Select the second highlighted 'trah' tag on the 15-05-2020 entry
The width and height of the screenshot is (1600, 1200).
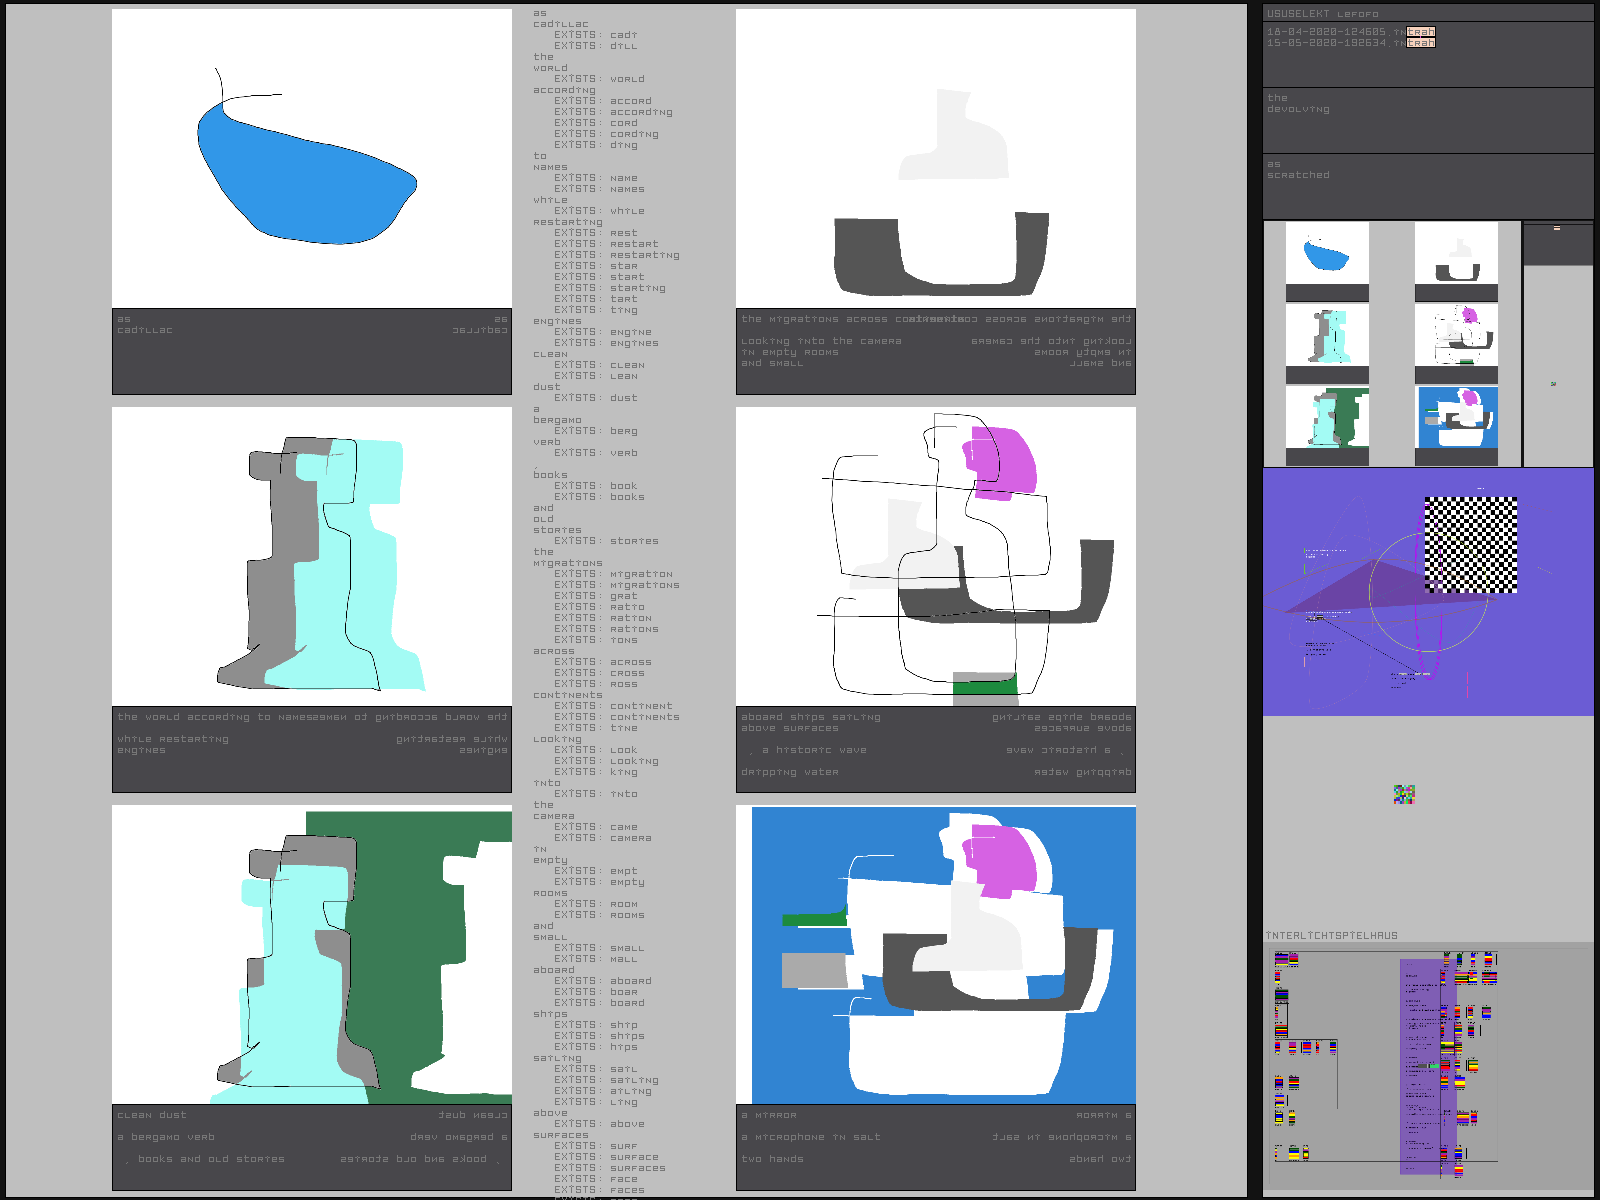1421,43
